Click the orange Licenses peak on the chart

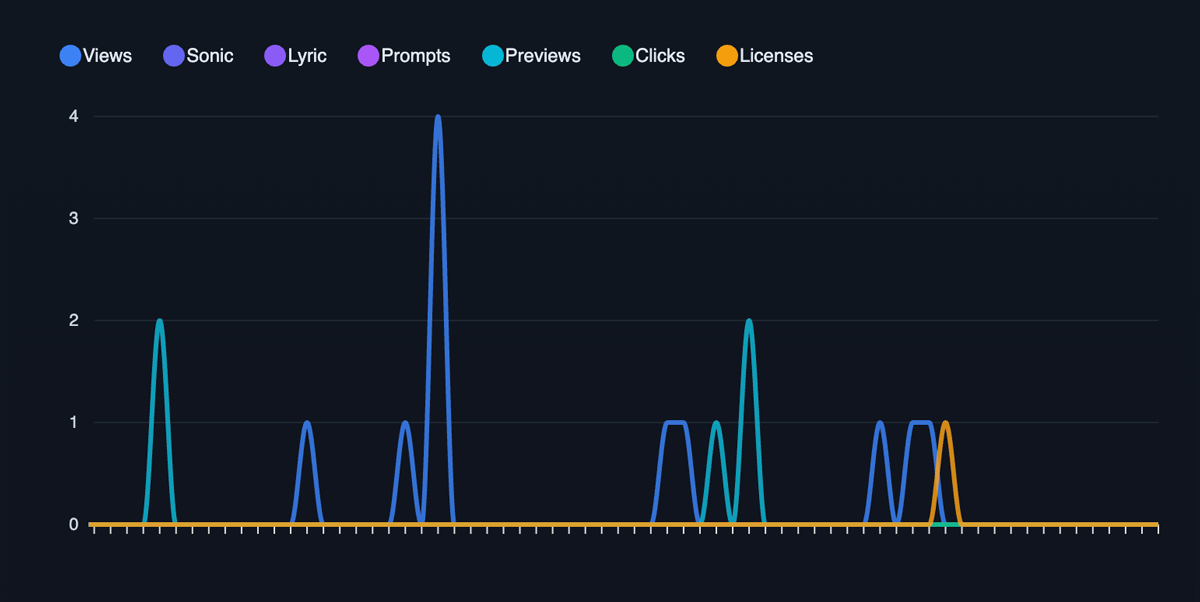[945, 423]
